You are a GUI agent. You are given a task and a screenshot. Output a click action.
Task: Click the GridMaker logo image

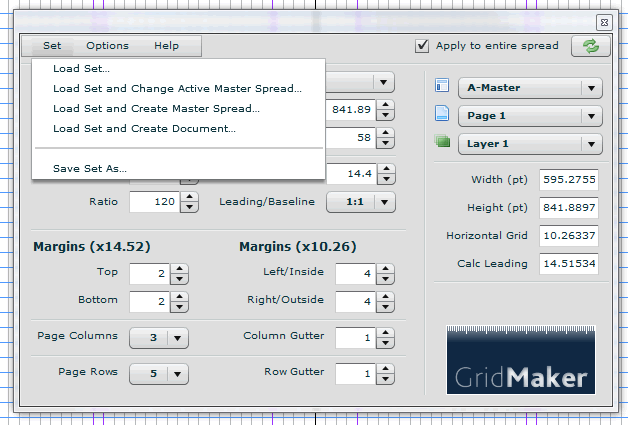pos(521,360)
